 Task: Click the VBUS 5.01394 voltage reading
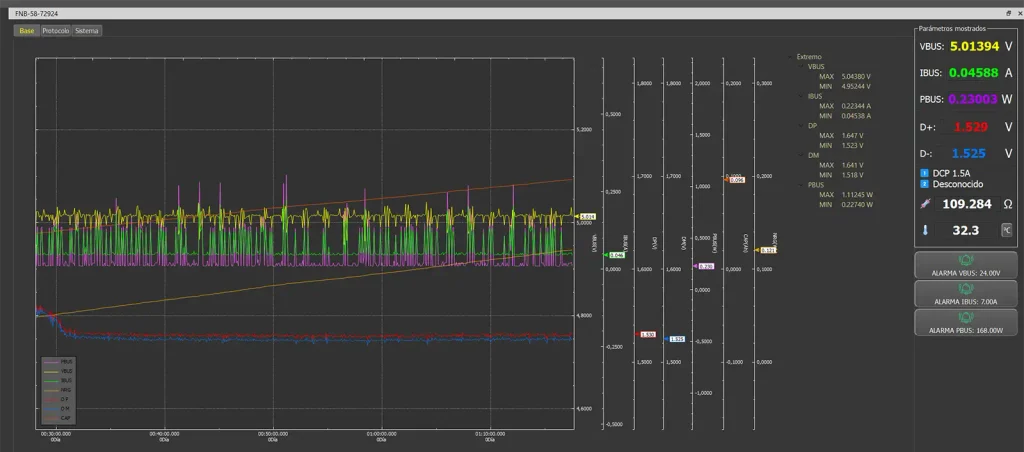974,46
